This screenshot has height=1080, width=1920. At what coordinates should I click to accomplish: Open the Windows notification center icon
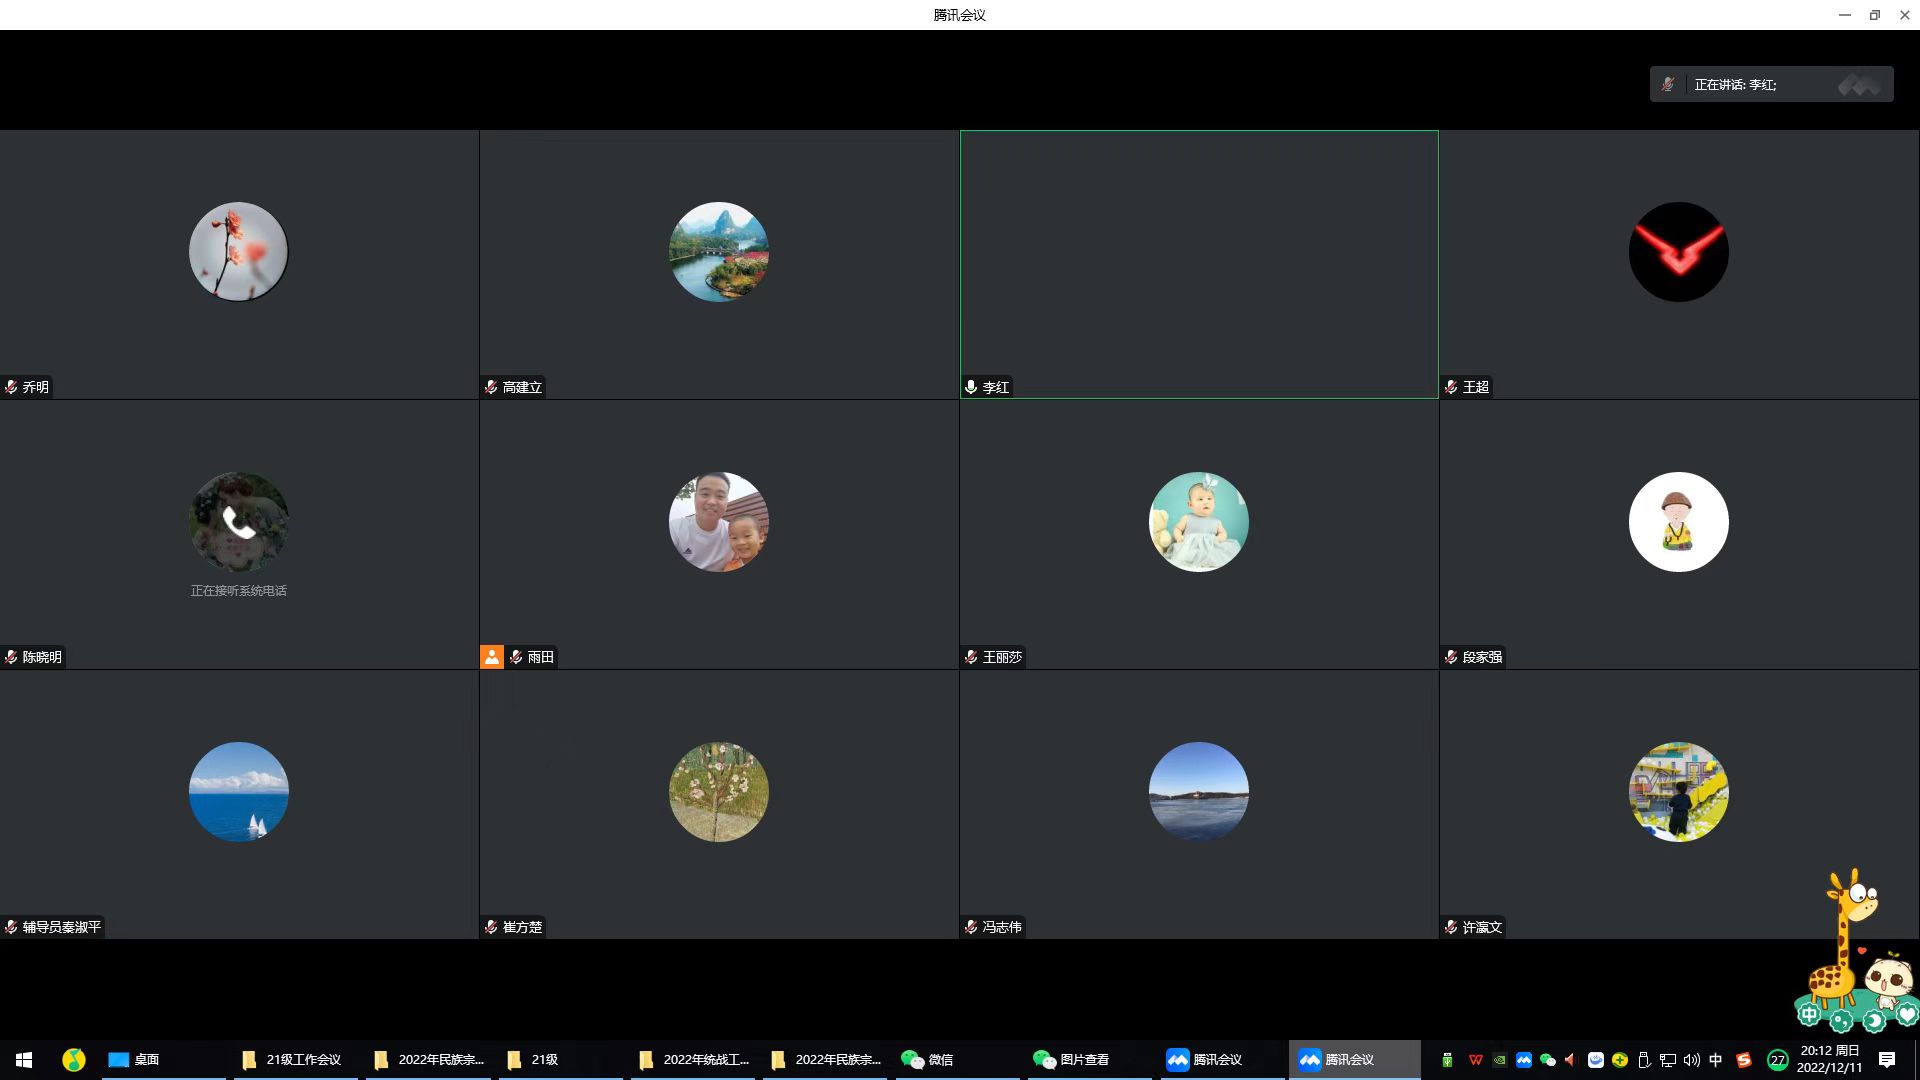click(x=1887, y=1060)
